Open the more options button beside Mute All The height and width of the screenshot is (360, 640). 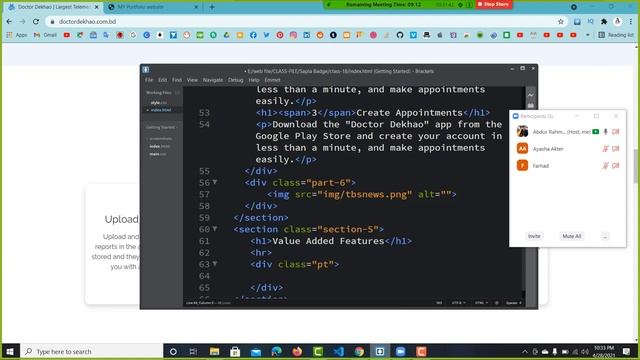tap(605, 236)
